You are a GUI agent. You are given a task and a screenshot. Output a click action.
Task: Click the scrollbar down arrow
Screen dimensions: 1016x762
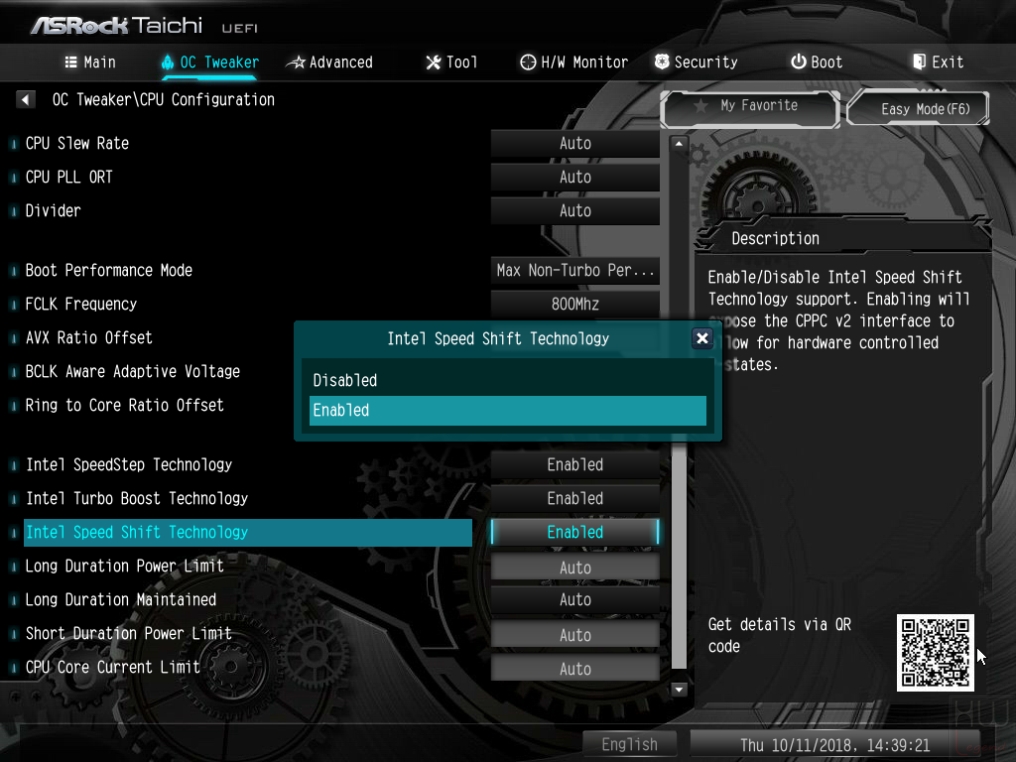coord(678,689)
